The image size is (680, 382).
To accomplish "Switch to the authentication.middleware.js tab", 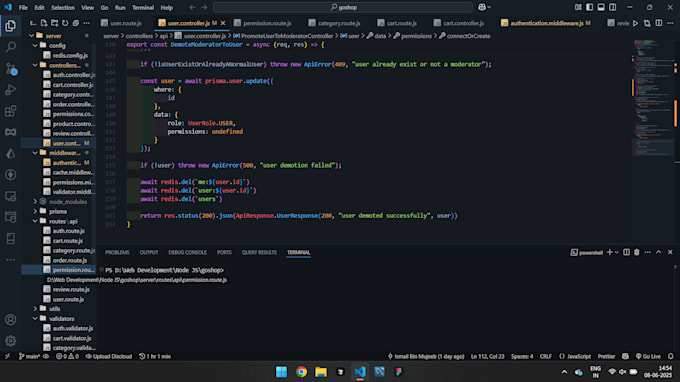I will pos(546,23).
